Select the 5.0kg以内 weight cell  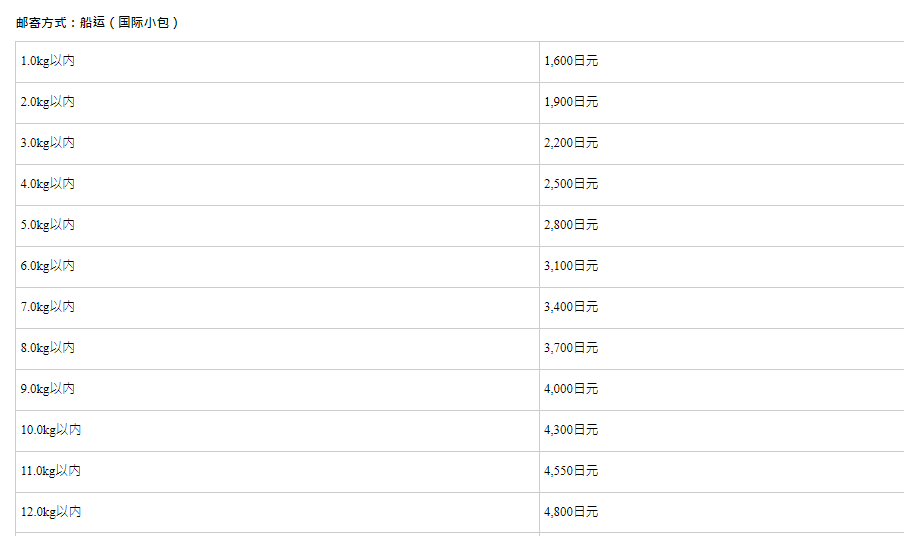[277, 225]
